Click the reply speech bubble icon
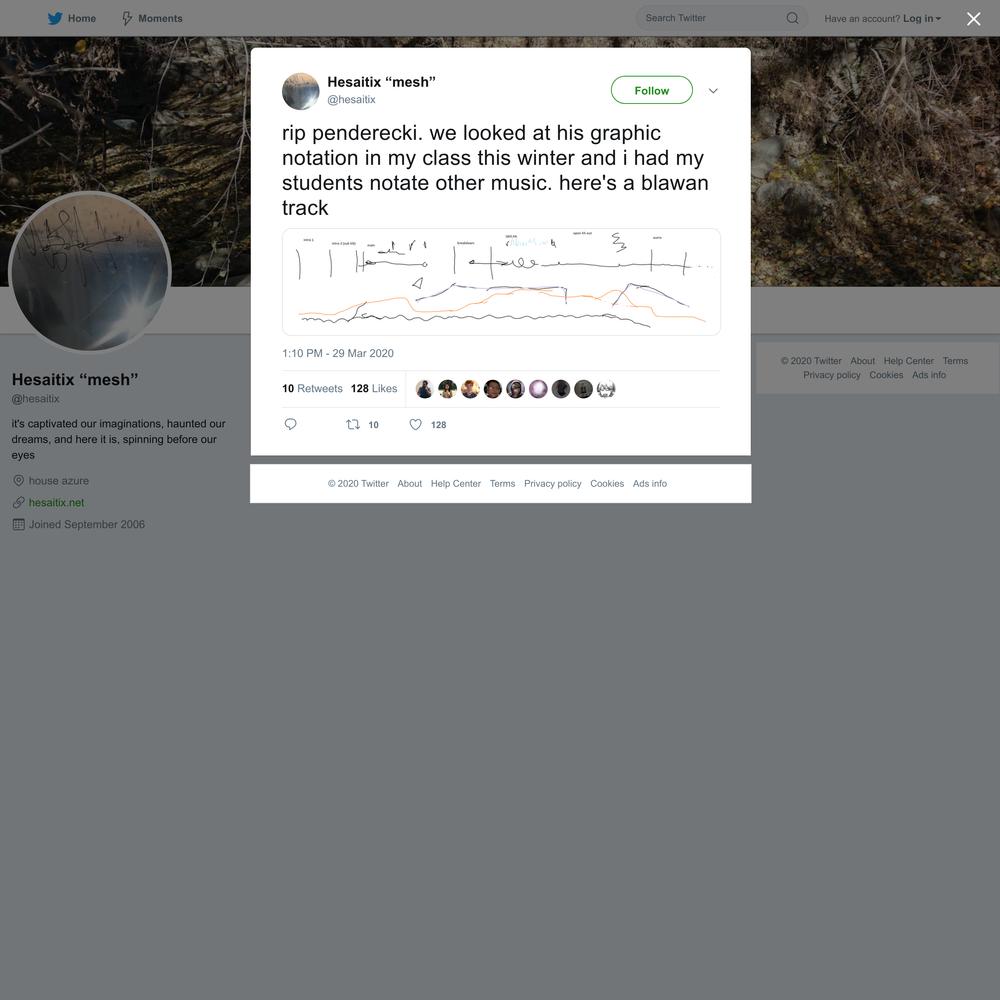The width and height of the screenshot is (1000, 1000). pyautogui.click(x=290, y=424)
